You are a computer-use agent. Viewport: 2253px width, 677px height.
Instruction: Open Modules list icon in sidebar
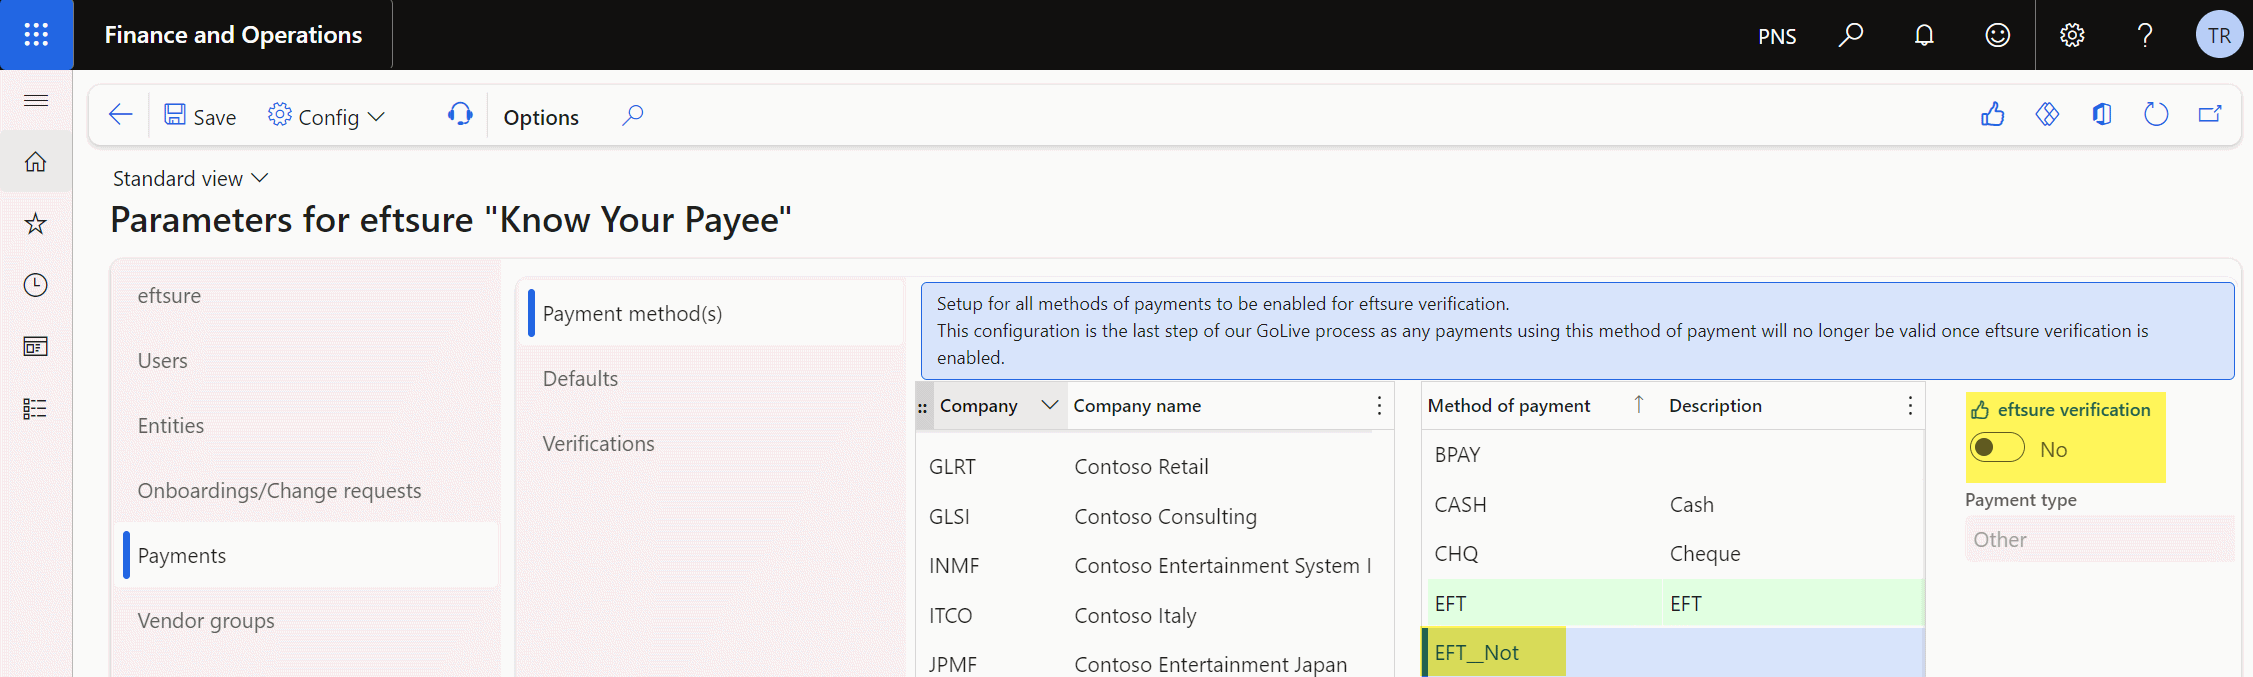36,408
